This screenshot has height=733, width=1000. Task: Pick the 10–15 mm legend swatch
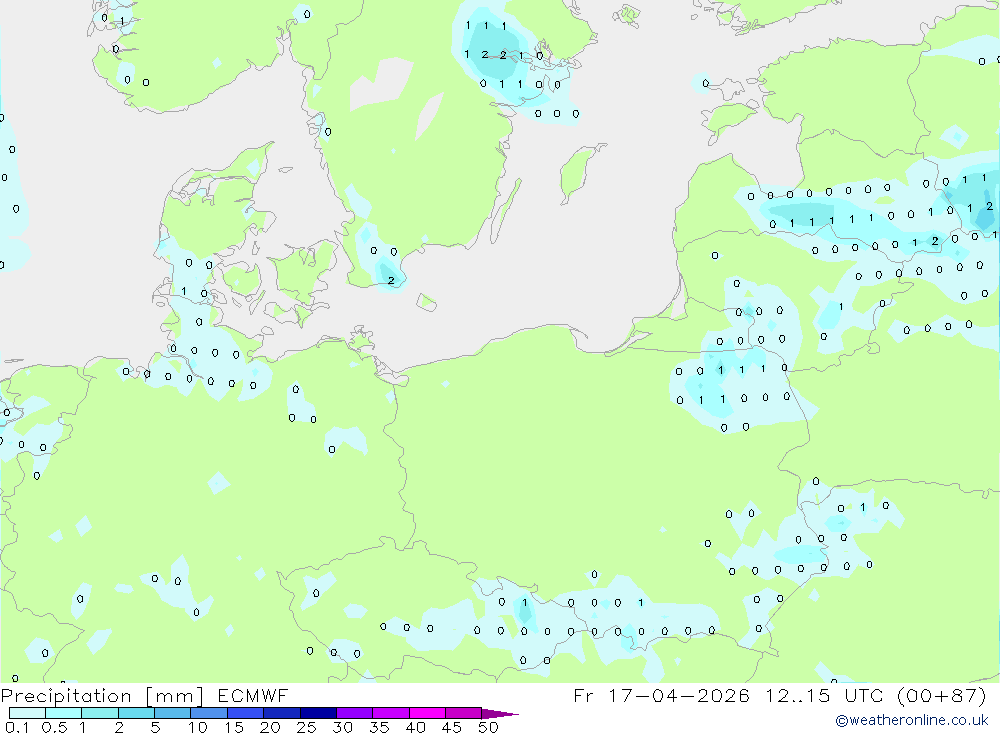[209, 713]
